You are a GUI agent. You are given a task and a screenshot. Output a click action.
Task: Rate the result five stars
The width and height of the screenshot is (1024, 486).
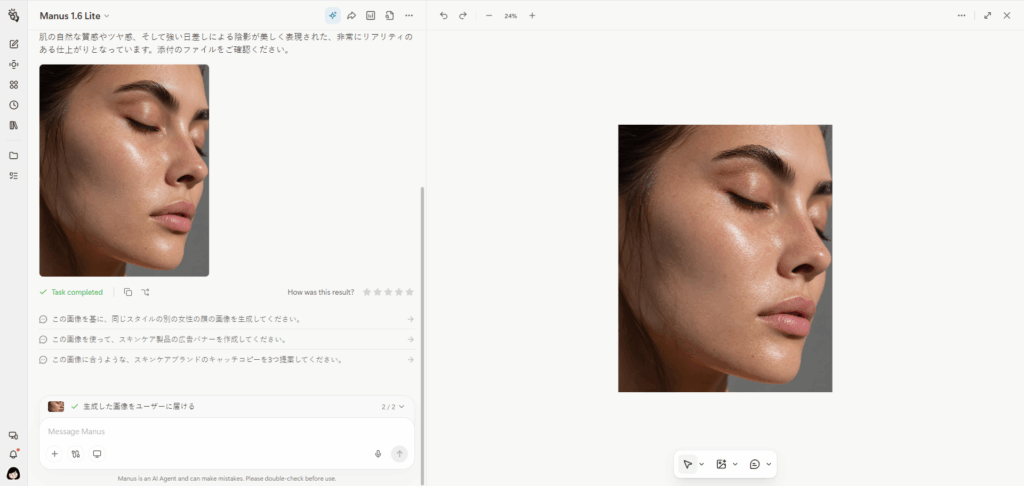(409, 292)
